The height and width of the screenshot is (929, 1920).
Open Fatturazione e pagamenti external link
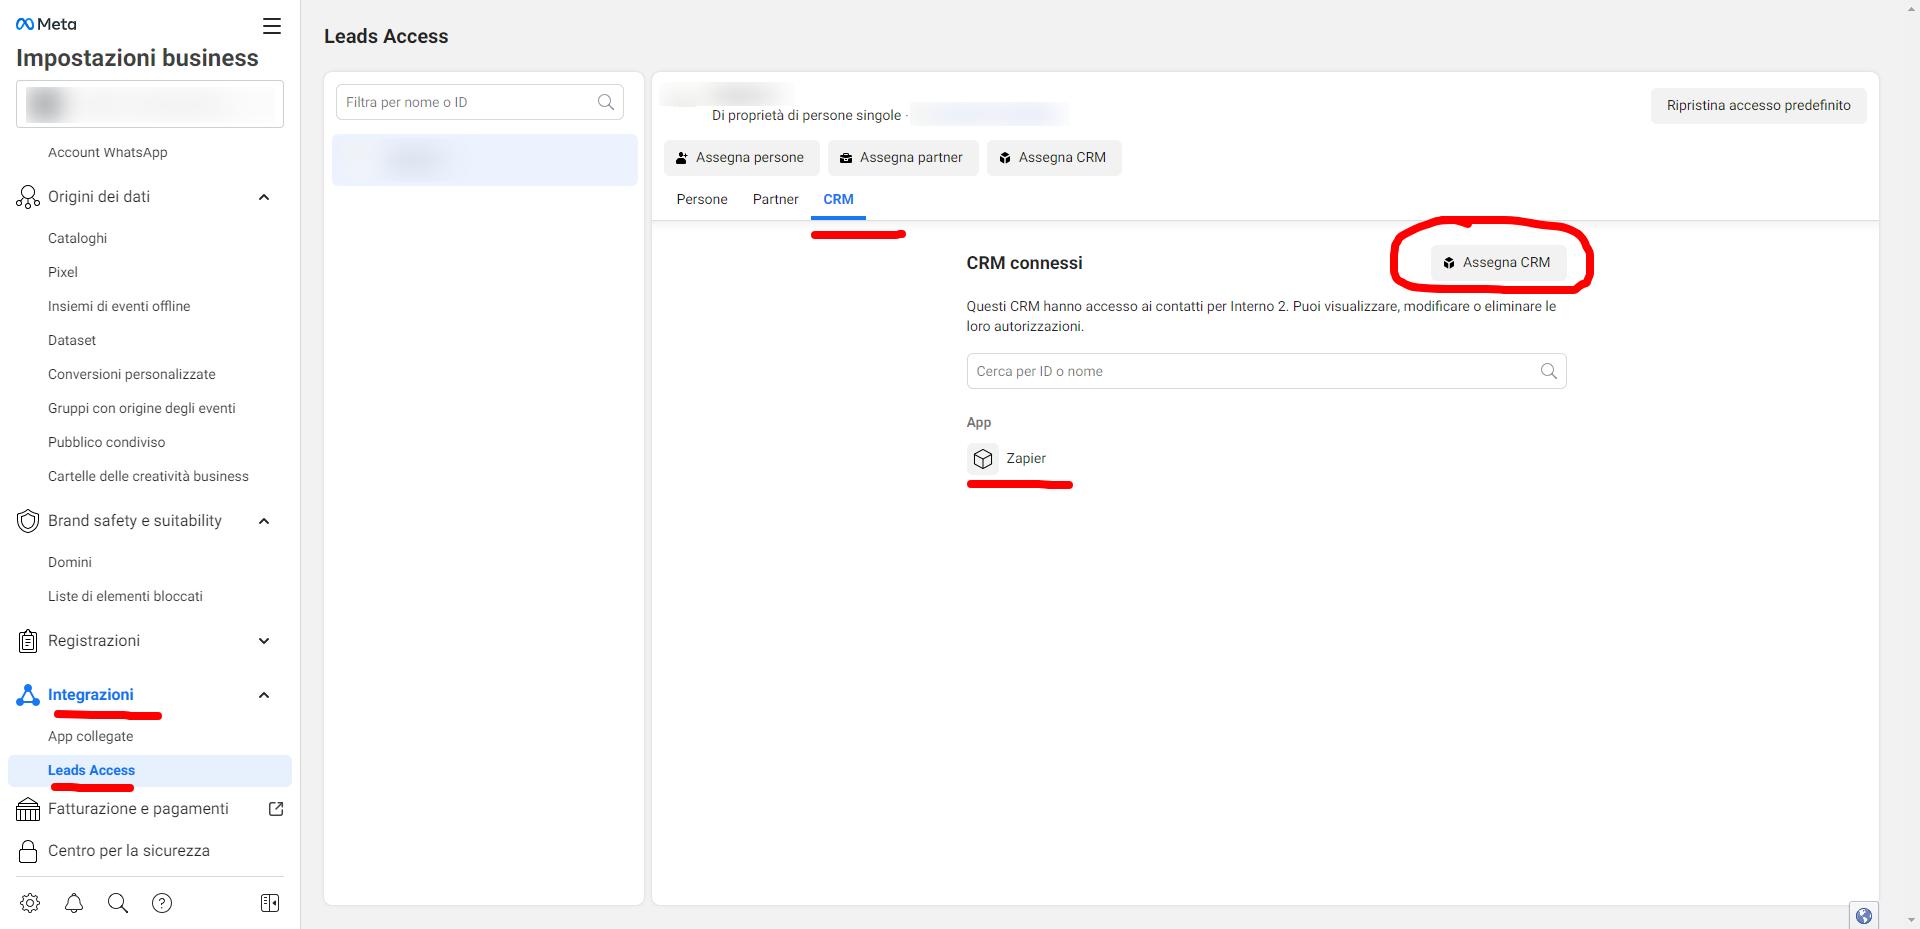[x=276, y=809]
